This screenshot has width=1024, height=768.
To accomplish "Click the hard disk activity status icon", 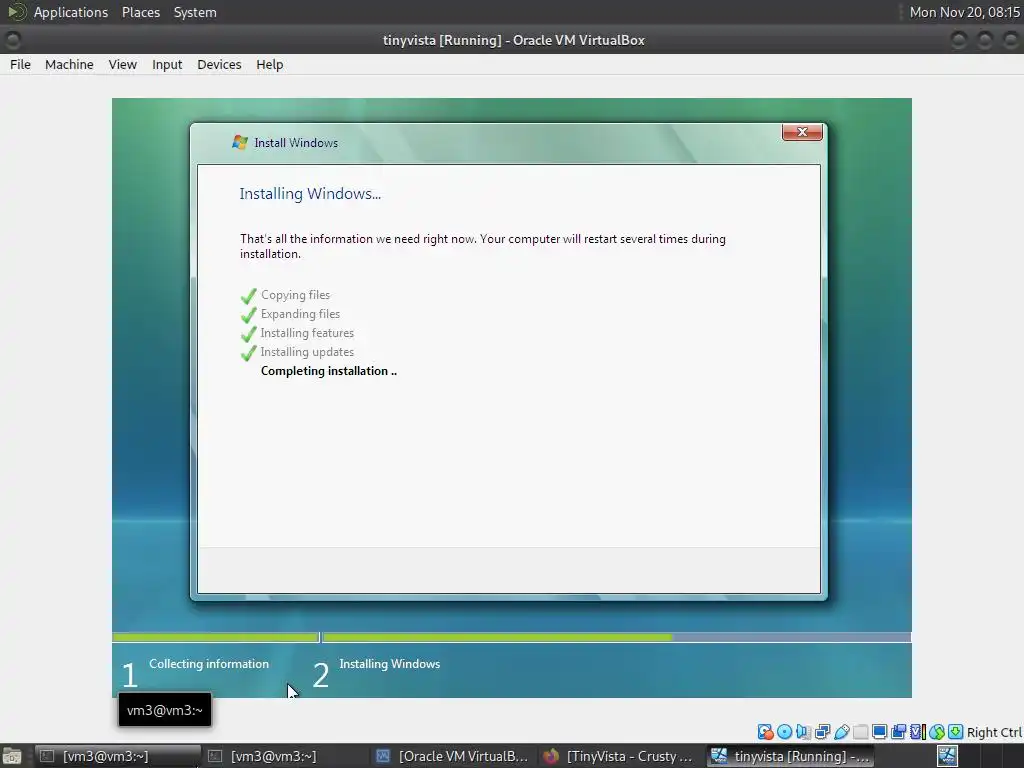I will click(765, 732).
